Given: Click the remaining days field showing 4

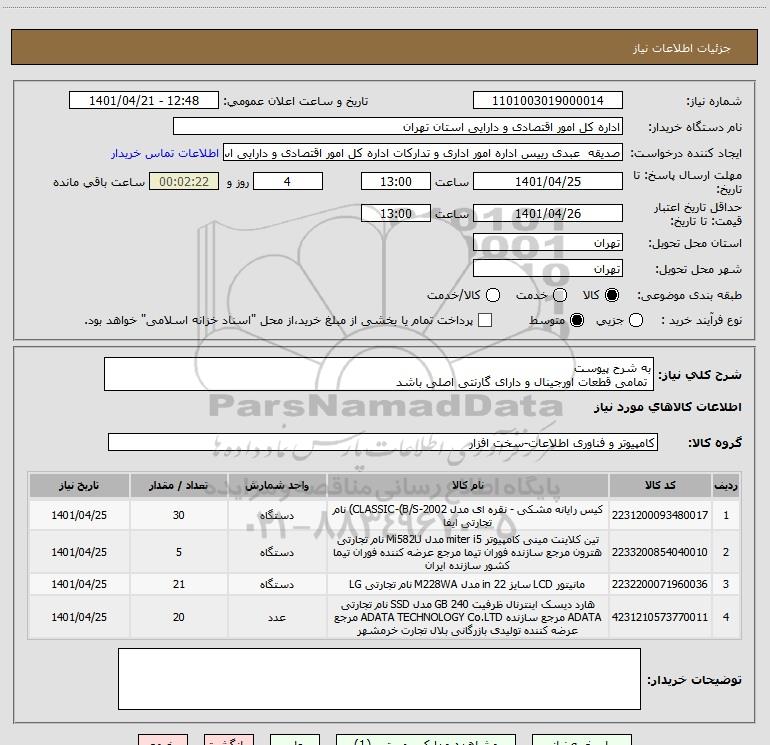Looking at the screenshot, I should (x=288, y=181).
